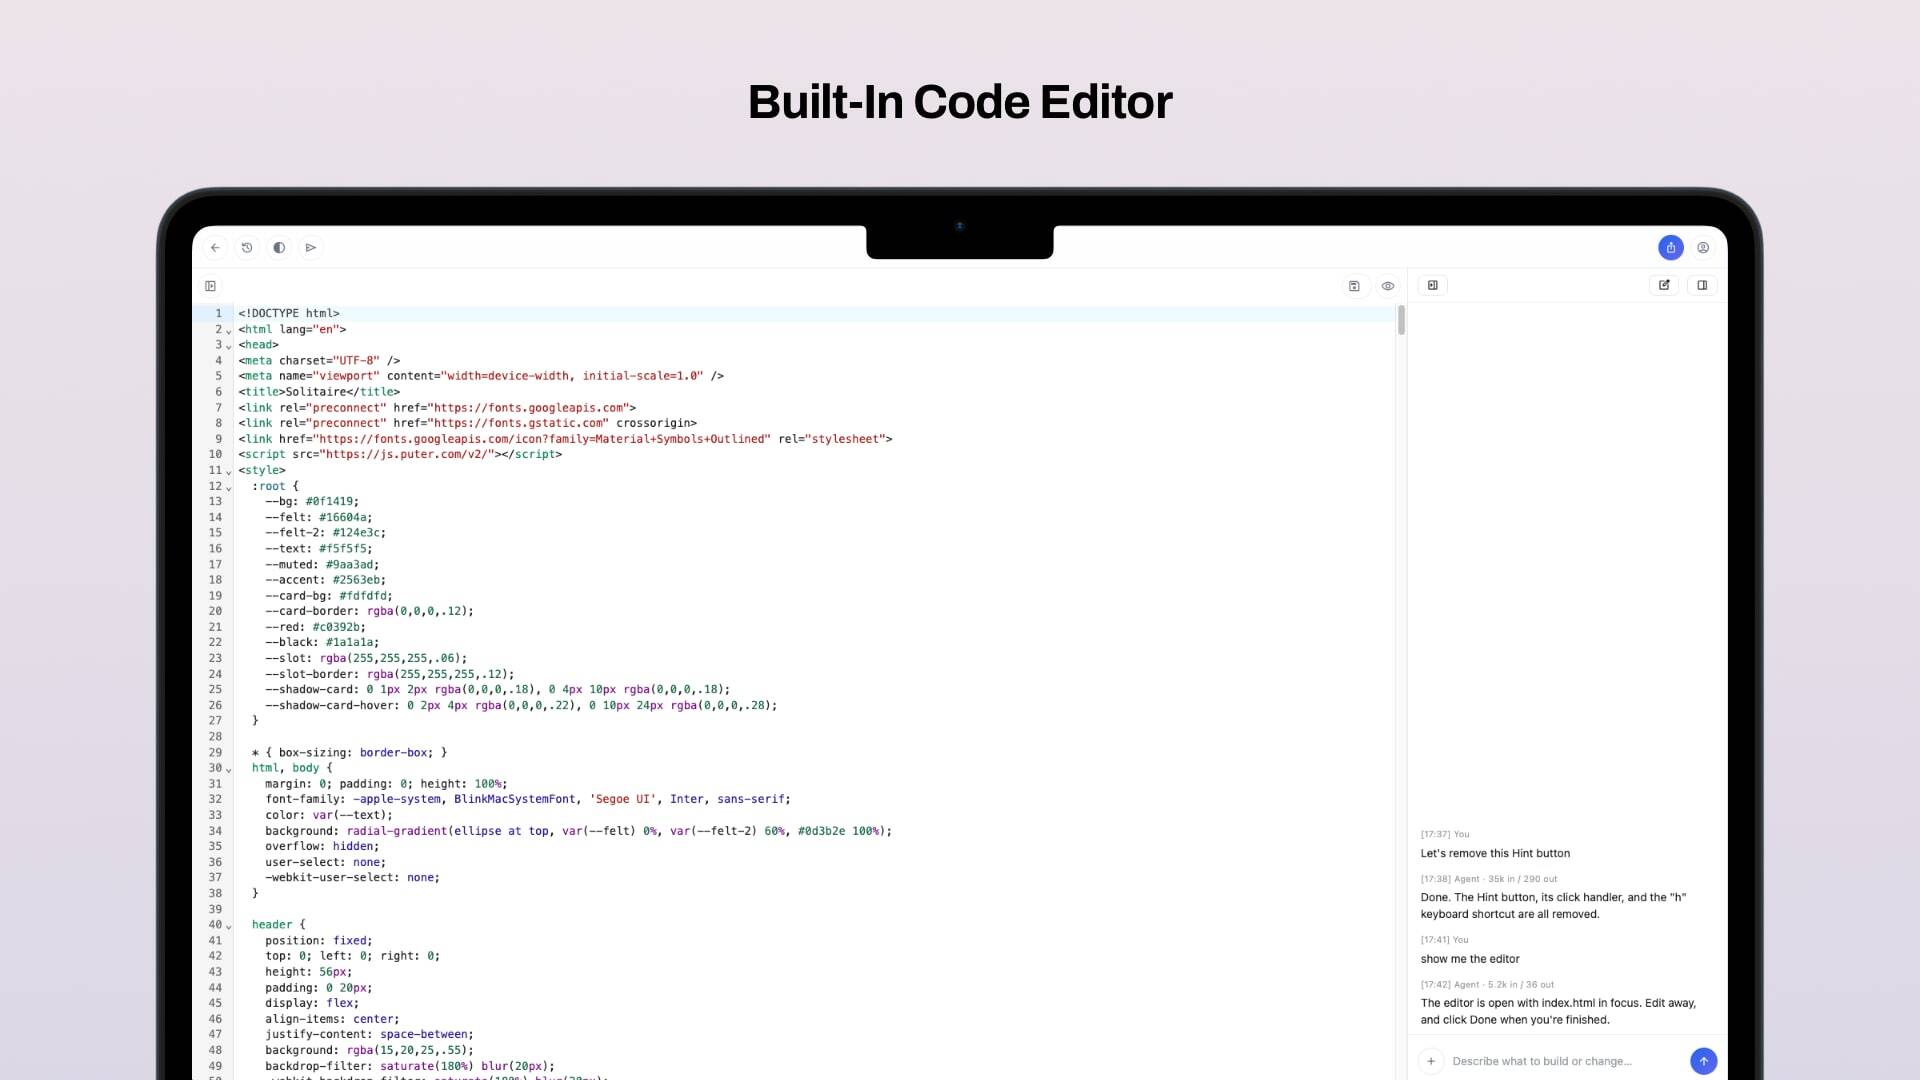Viewport: 1920px width, 1080px height.
Task: Click the '--accent: #2563eb;' line
Action: [325, 580]
